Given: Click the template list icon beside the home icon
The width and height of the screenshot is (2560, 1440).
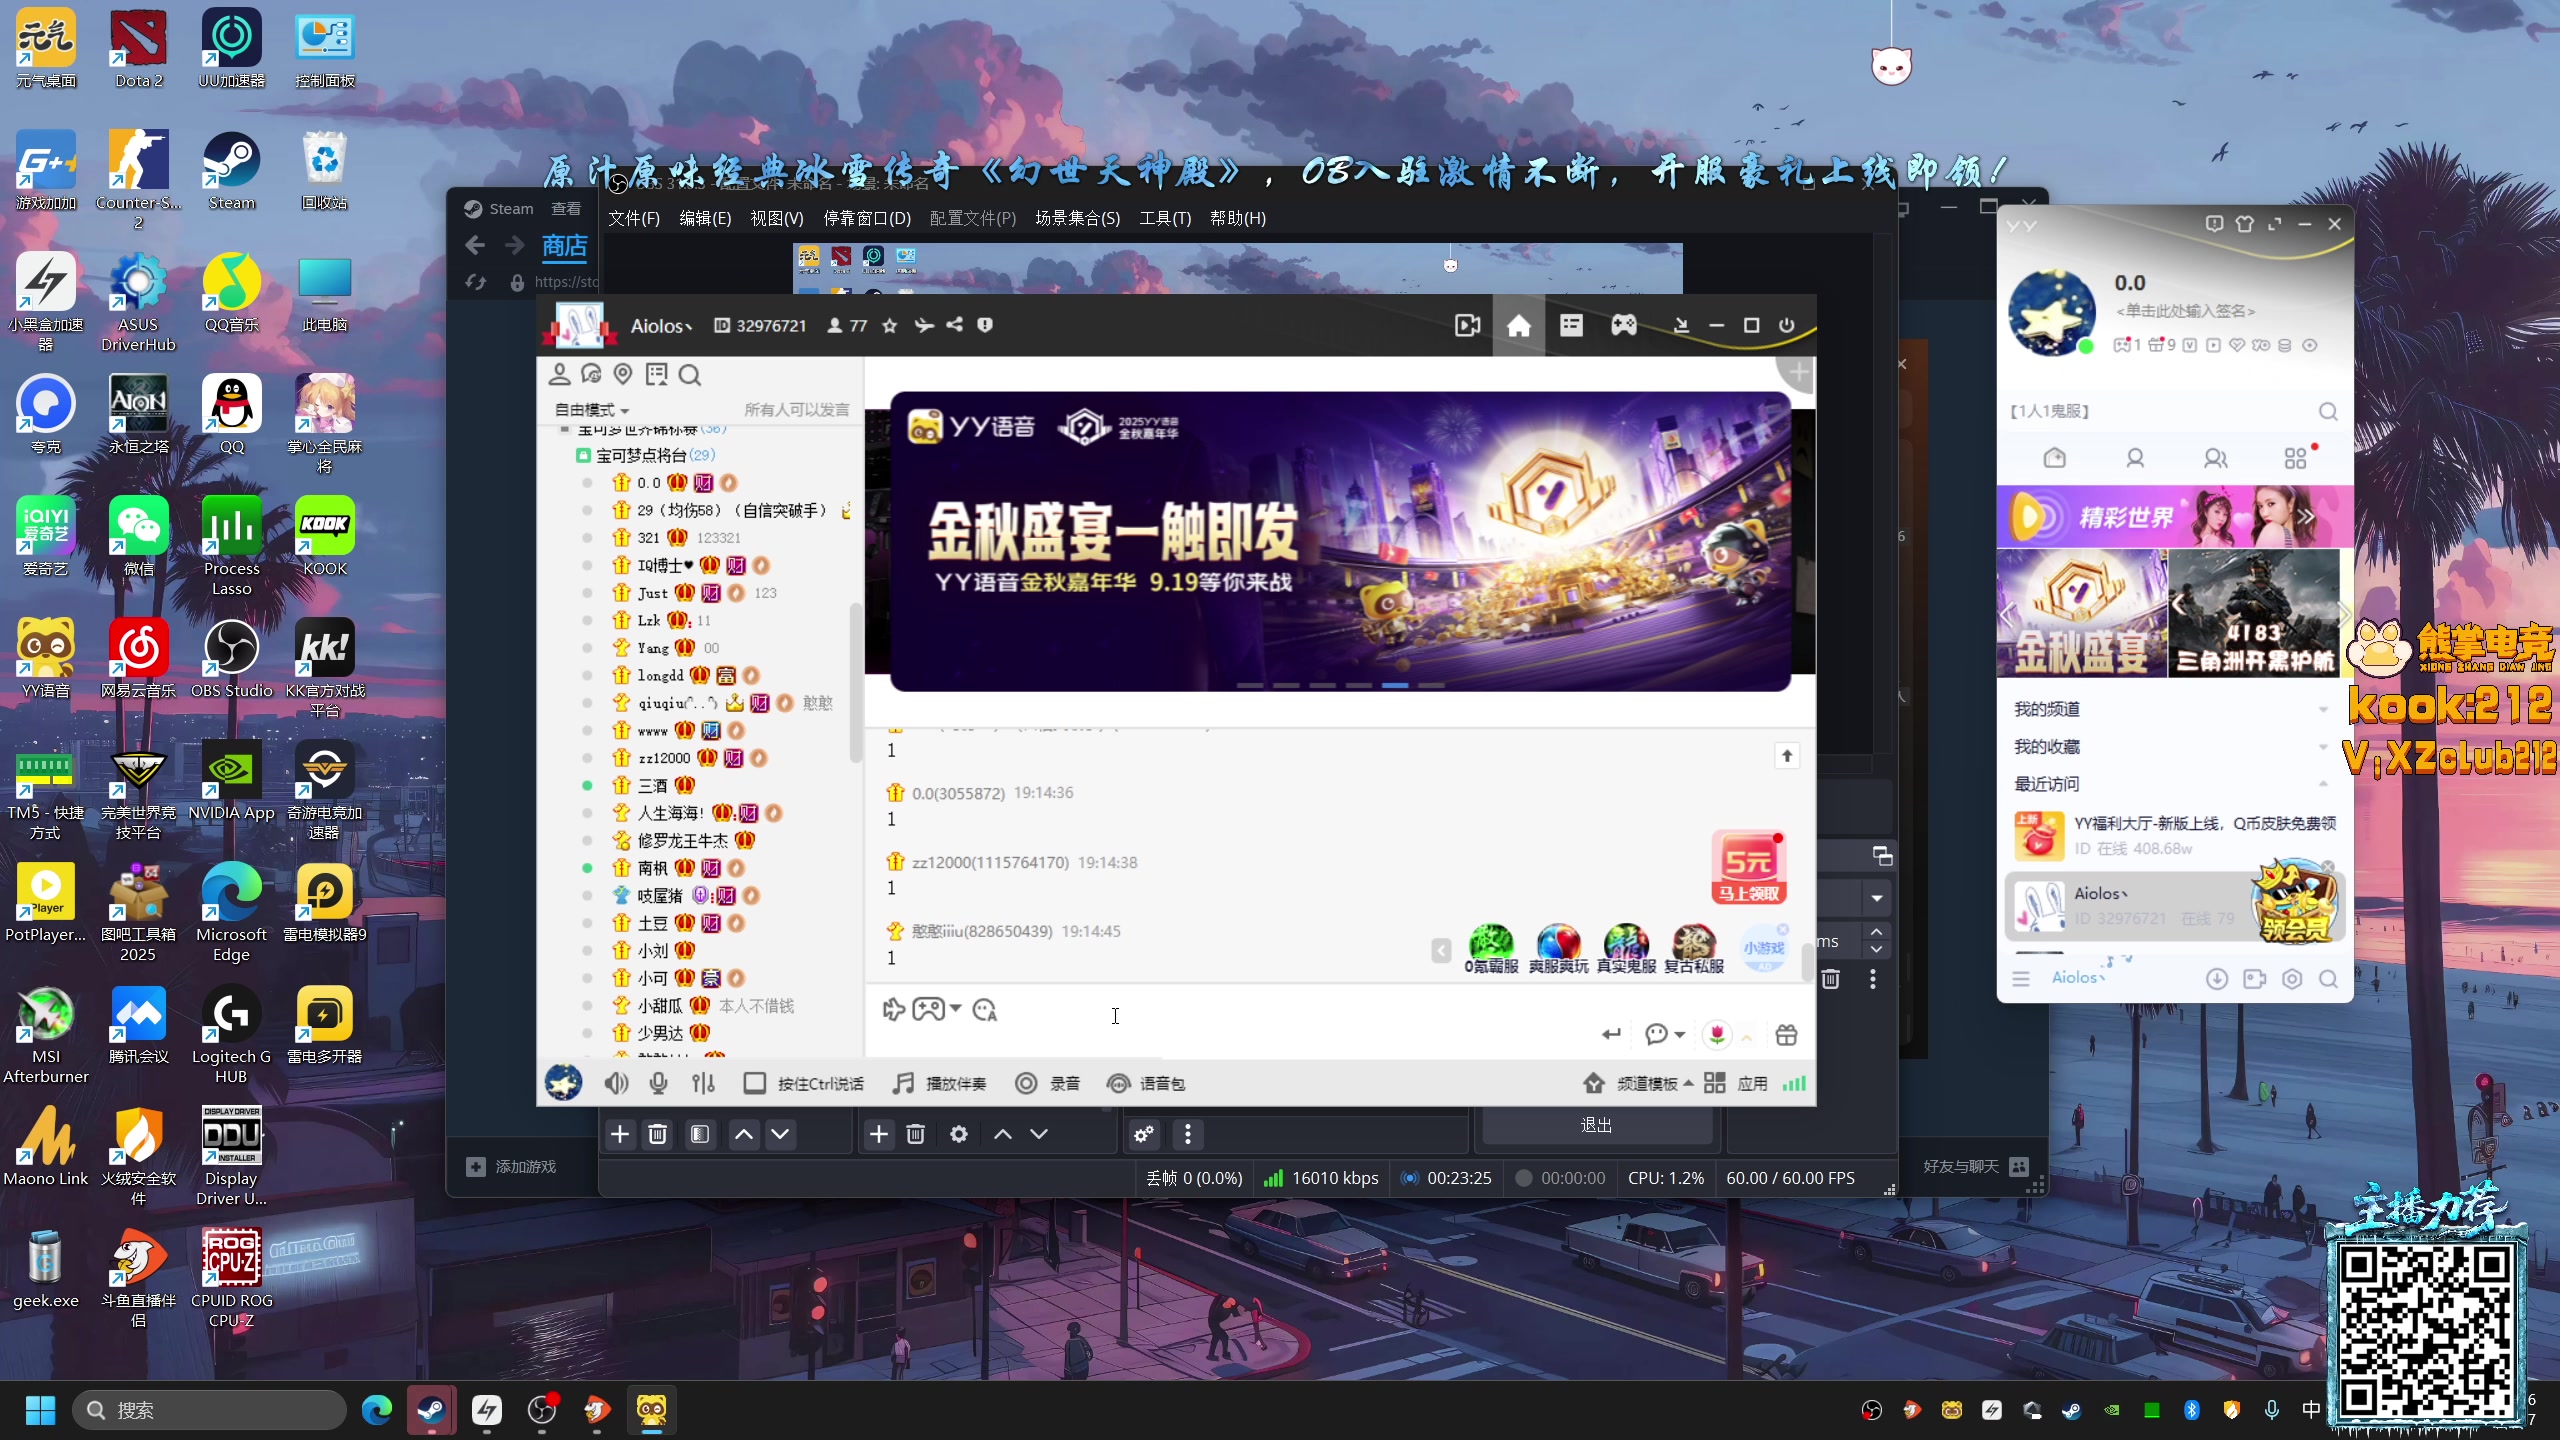Looking at the screenshot, I should [1571, 326].
